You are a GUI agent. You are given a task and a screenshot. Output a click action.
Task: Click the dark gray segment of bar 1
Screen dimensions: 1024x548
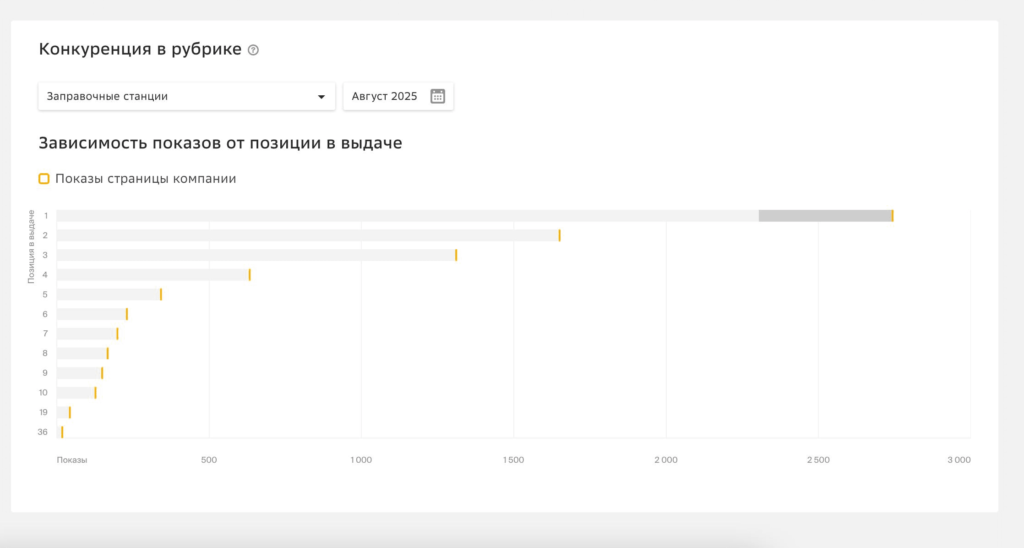[x=825, y=216]
